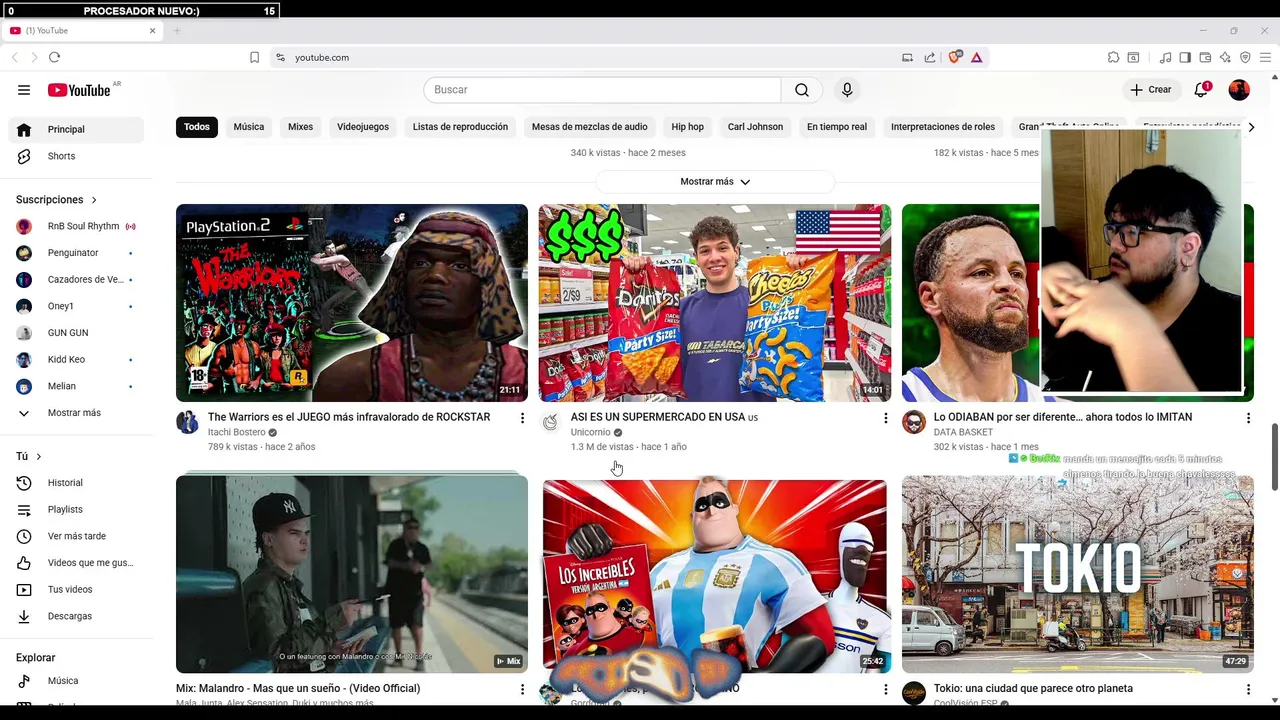Click the share page icon in address bar

click(930, 58)
